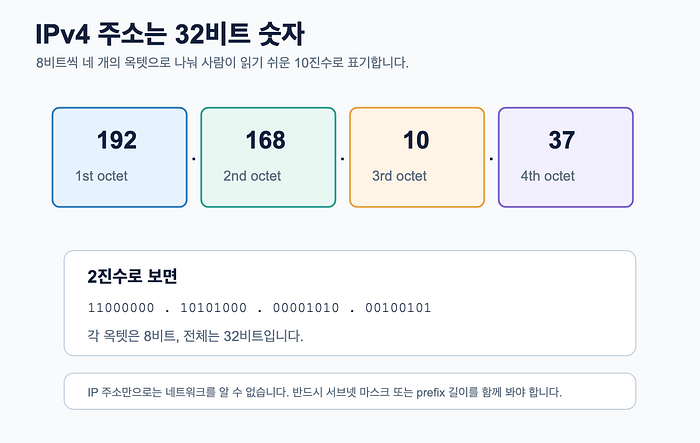Click the '4th octet' label
700x443 pixels.
(x=548, y=176)
